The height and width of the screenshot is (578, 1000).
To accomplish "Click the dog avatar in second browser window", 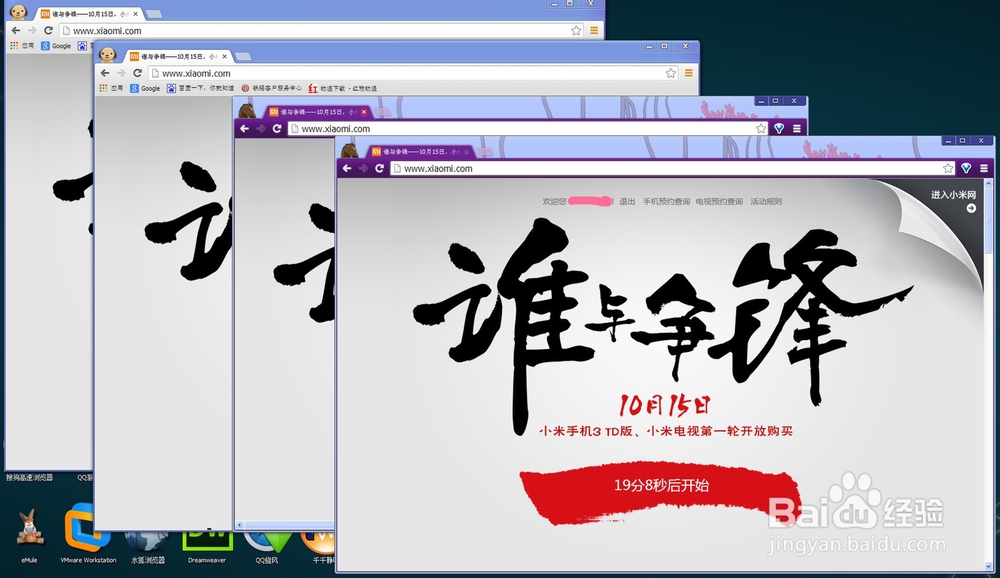I will click(x=107, y=55).
